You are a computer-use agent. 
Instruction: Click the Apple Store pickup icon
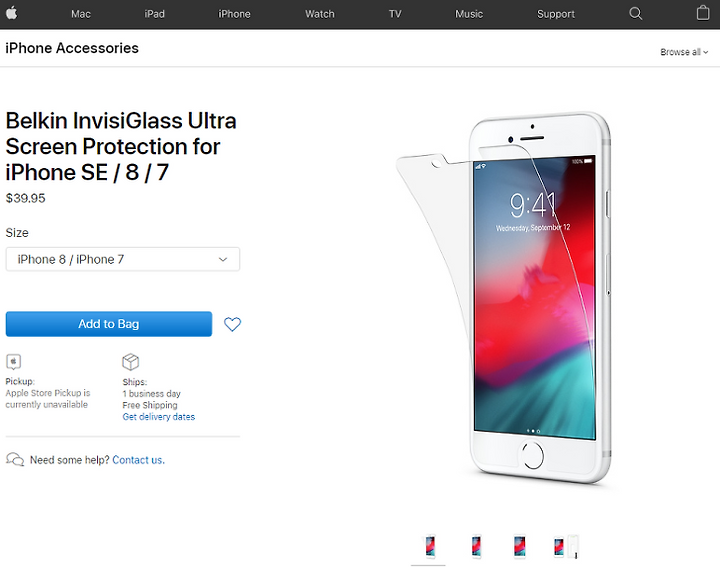click(x=14, y=362)
